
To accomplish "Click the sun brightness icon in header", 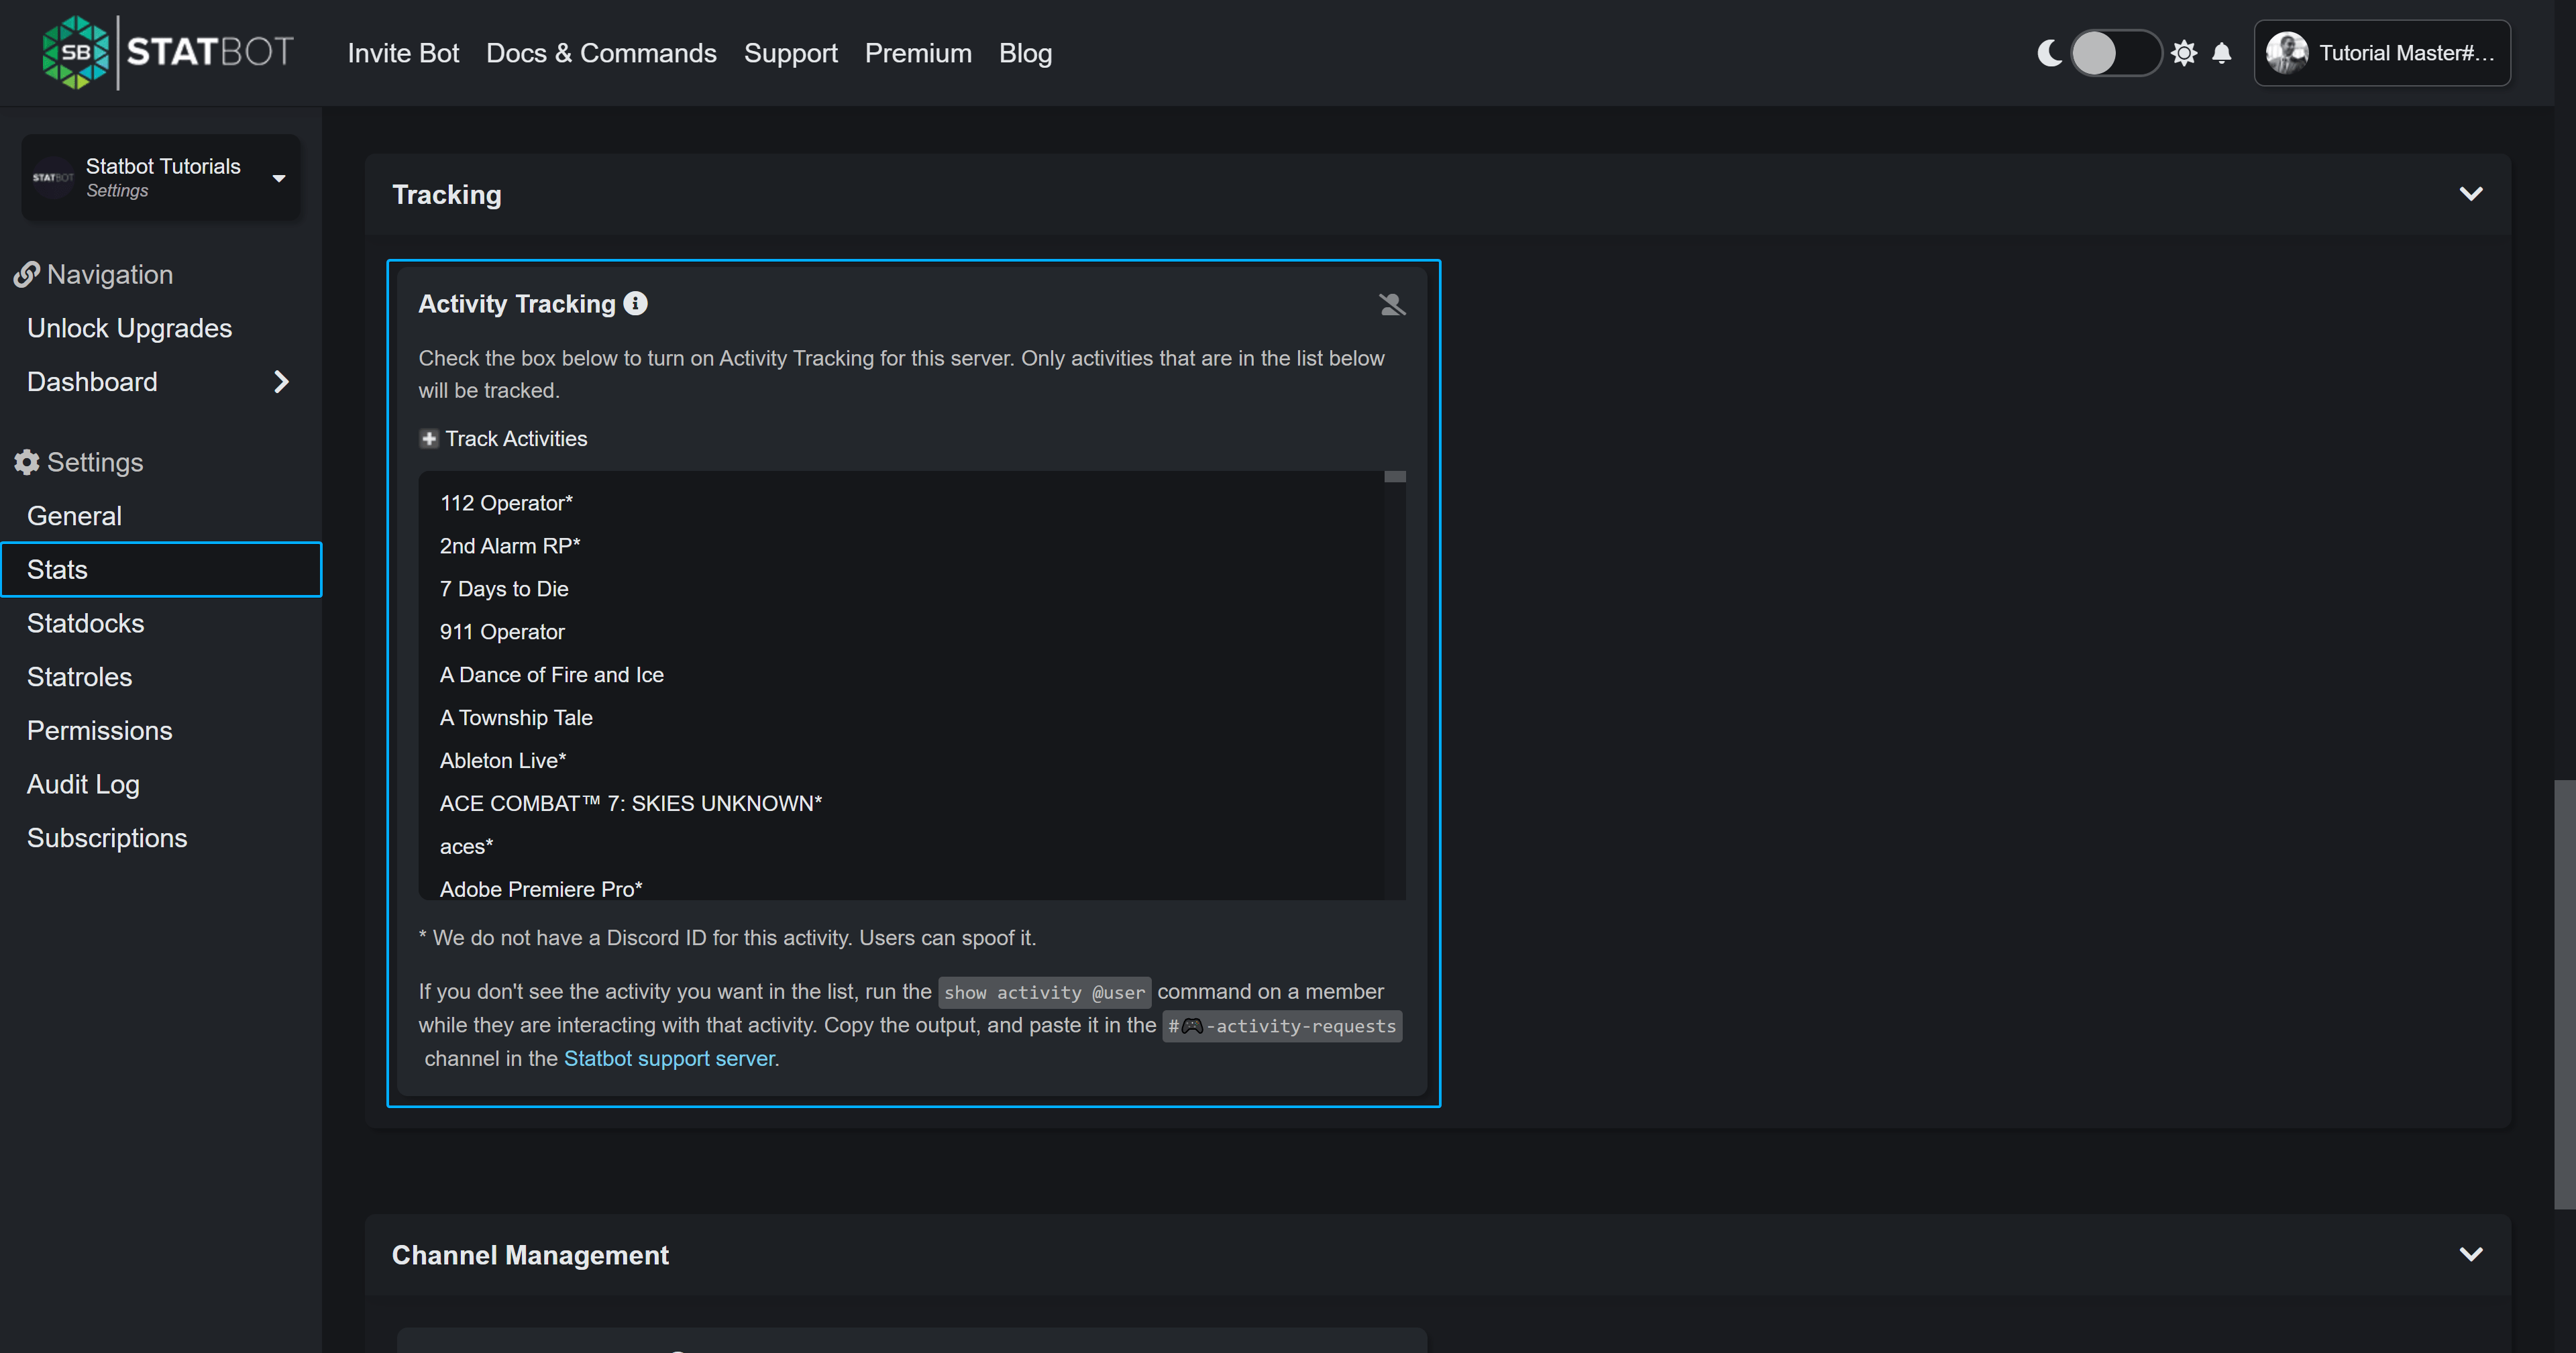I will [2184, 53].
